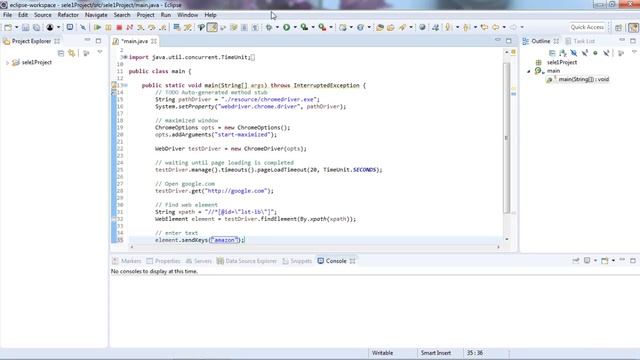This screenshot has height=360, width=640.
Task: Click the editor vertical scrollbar thumb
Action: (507, 138)
